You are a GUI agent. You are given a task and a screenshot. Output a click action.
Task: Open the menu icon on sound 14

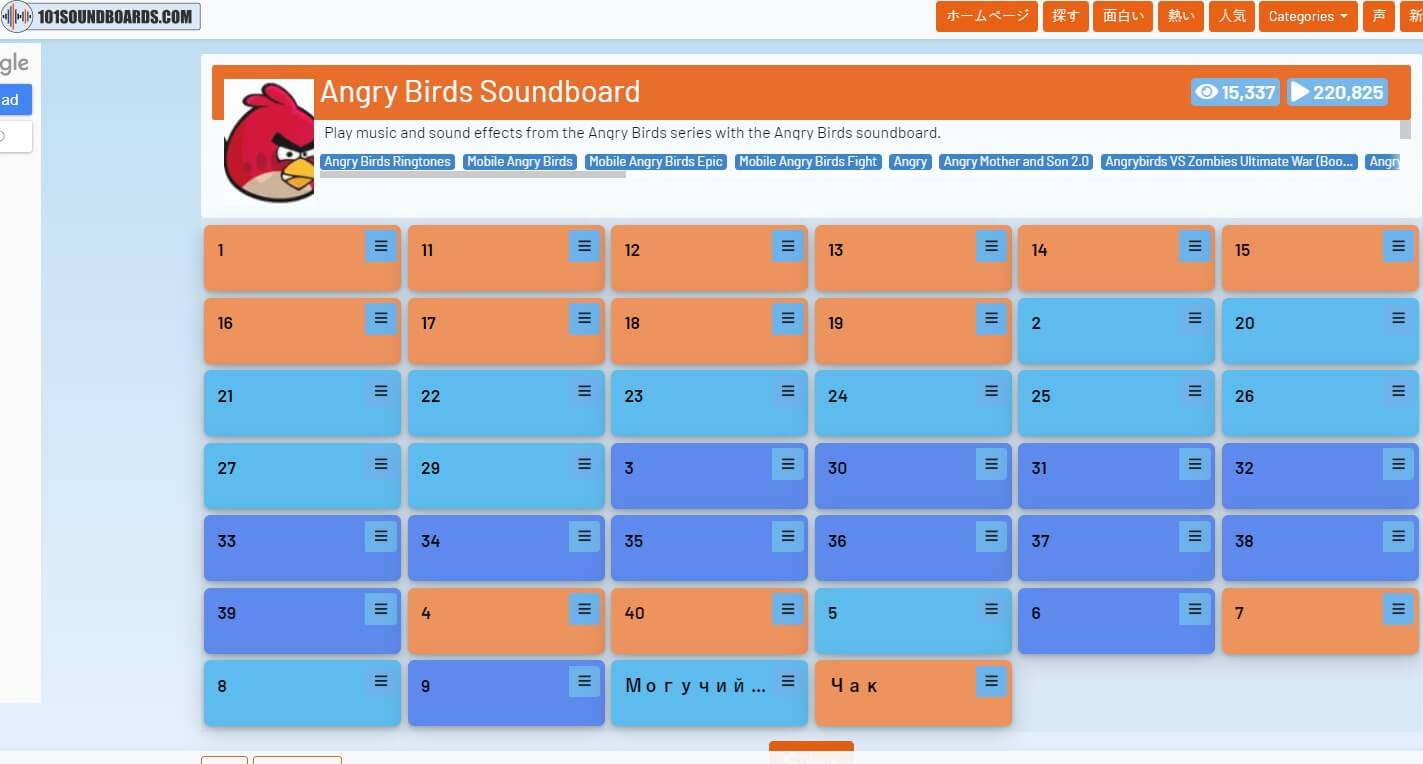point(1194,246)
